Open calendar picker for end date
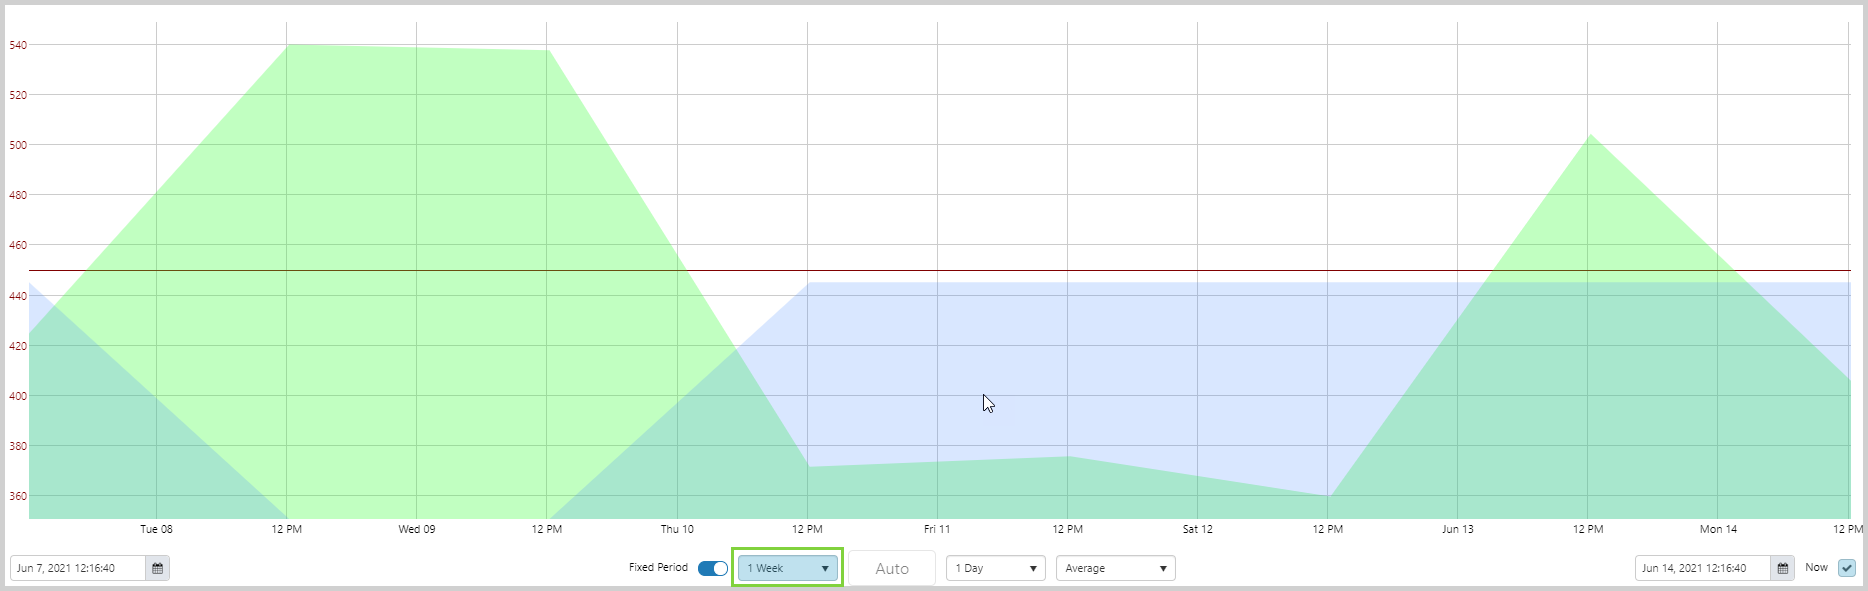 point(1783,568)
